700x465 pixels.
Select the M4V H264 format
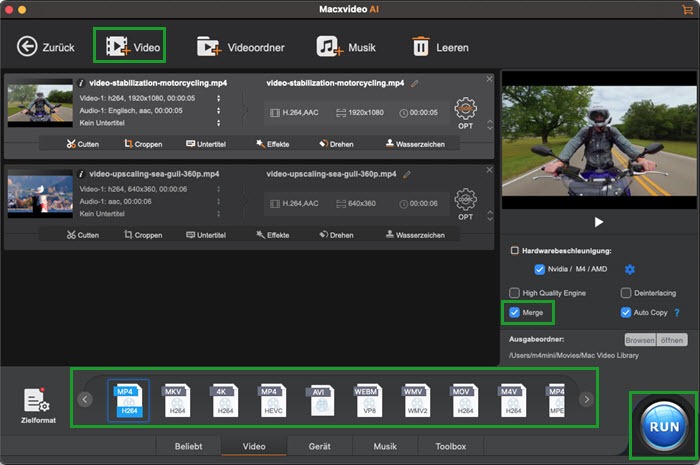[512, 400]
